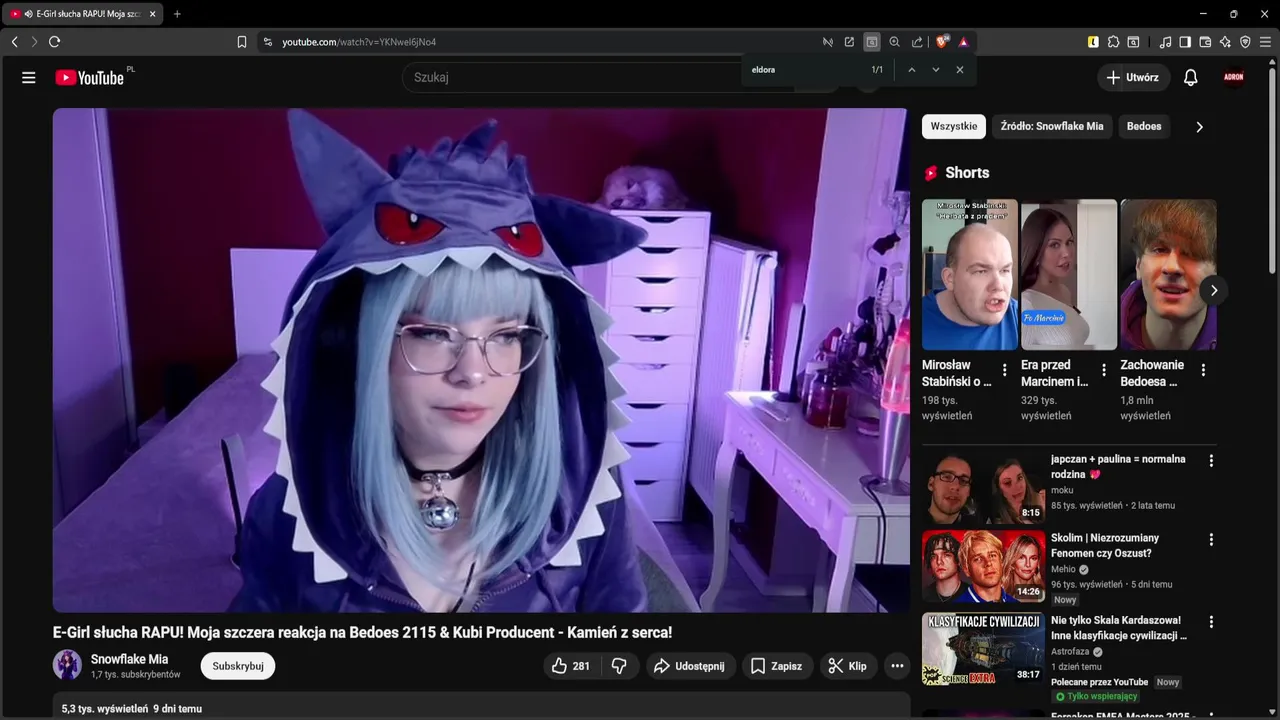Go to the YouTube home logo
Viewport: 1280px width, 720px height.
point(89,77)
